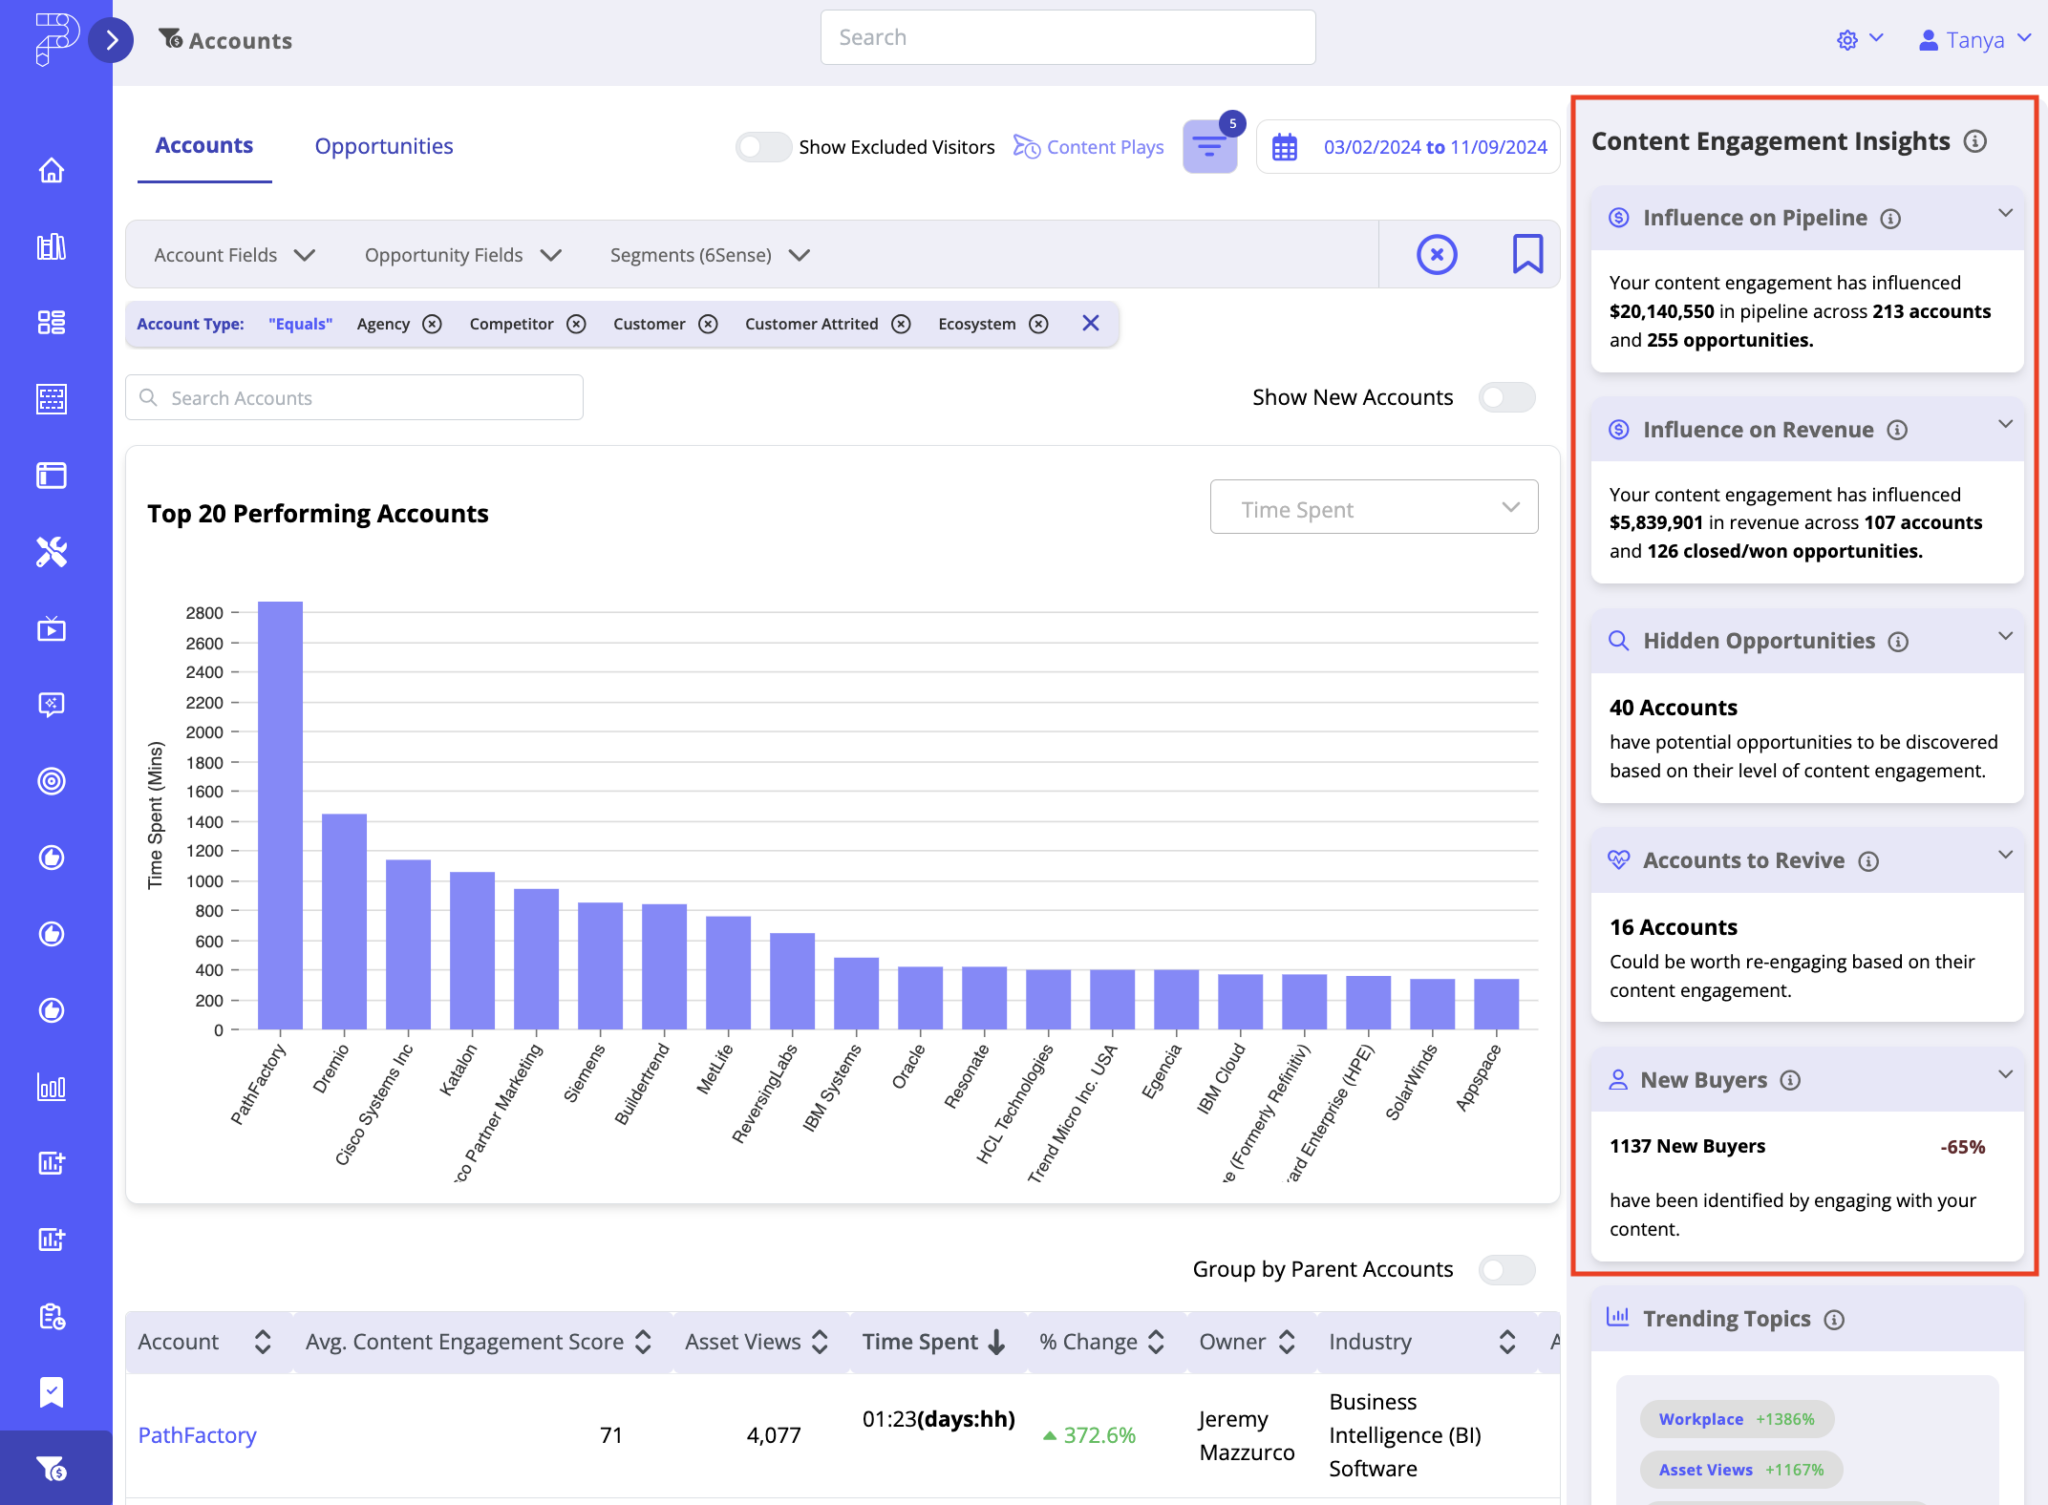Viewport: 2048px width, 1505px height.
Task: Open the Account Fields dropdown
Action: [234, 255]
